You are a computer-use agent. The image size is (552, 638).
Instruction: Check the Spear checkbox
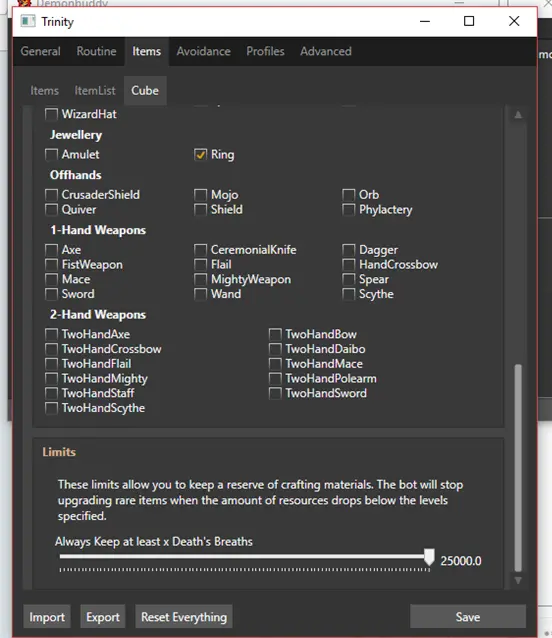[x=349, y=279]
